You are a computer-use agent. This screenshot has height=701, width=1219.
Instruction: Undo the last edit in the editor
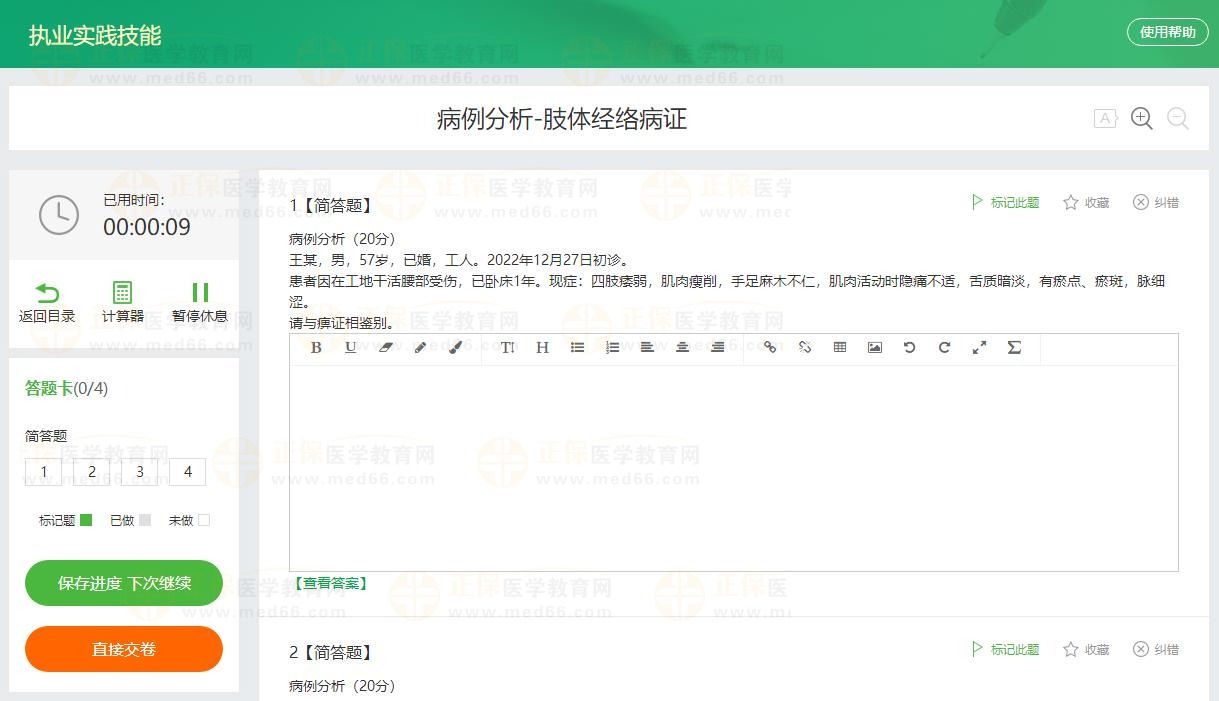[x=909, y=348]
